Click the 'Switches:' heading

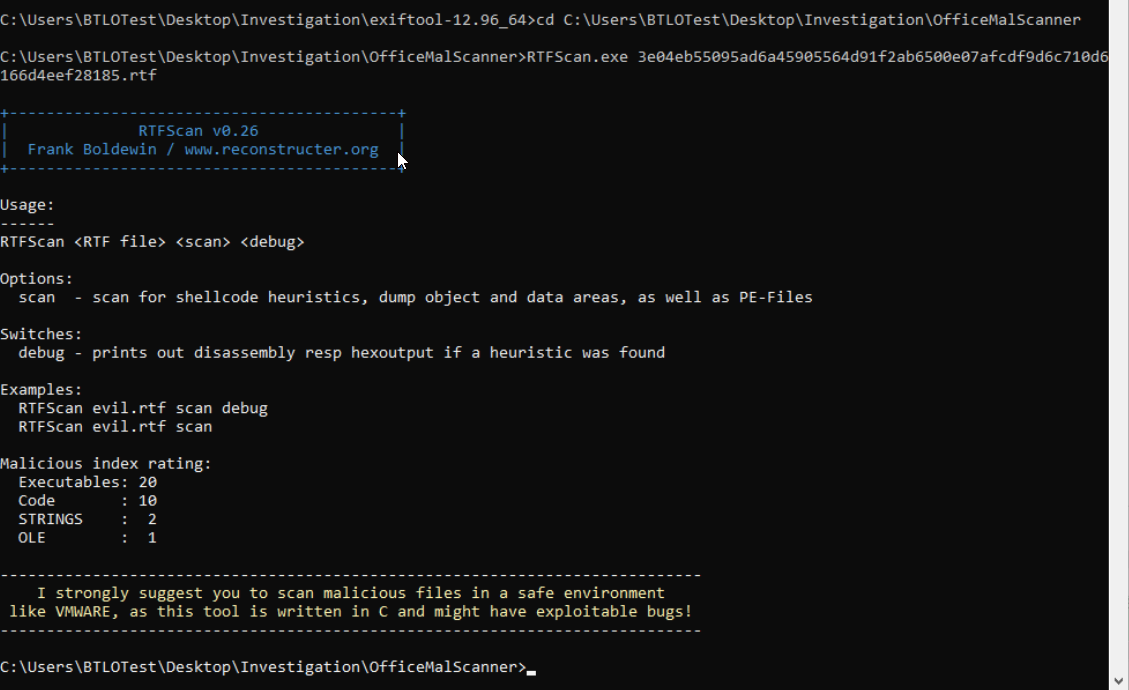[41, 334]
